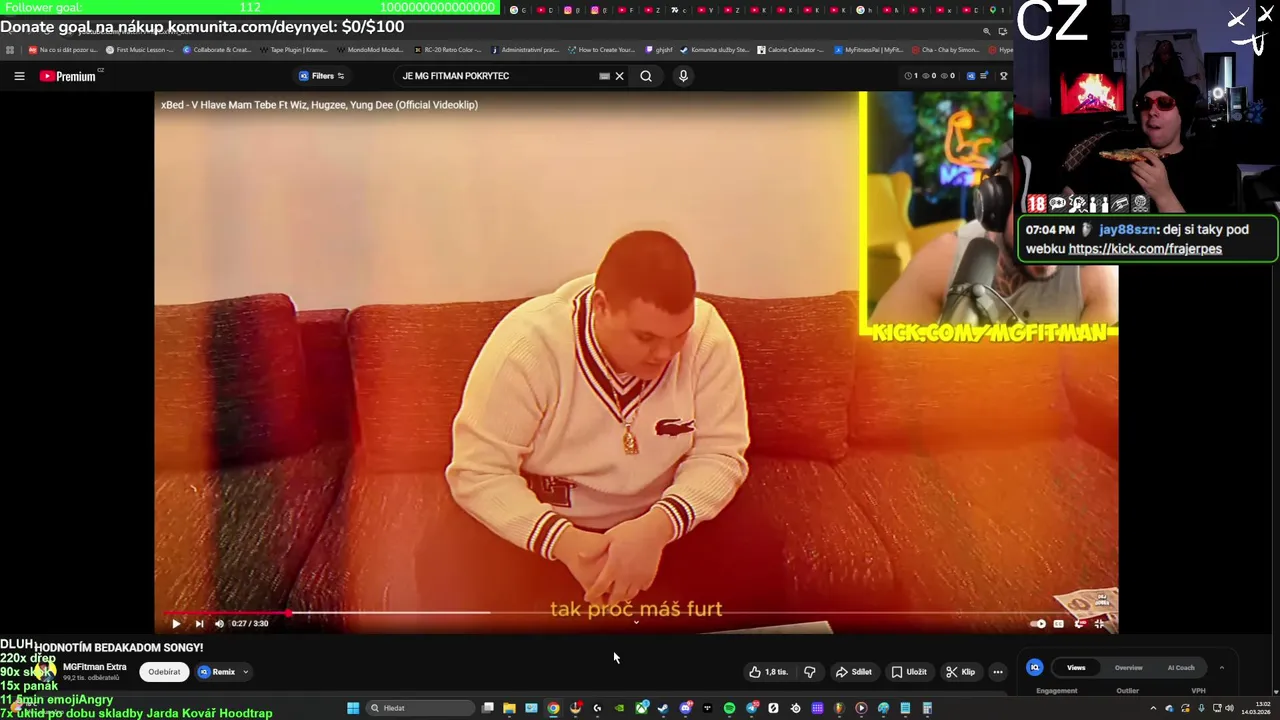This screenshot has width=1280, height=720.
Task: Open the Filters button beside the search bar
Action: coord(322,76)
